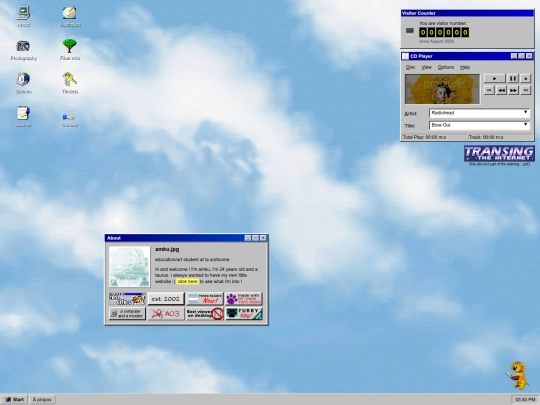Viewport: 540px width, 405px height.
Task: Fast forward the current CD track
Action: pos(513,90)
